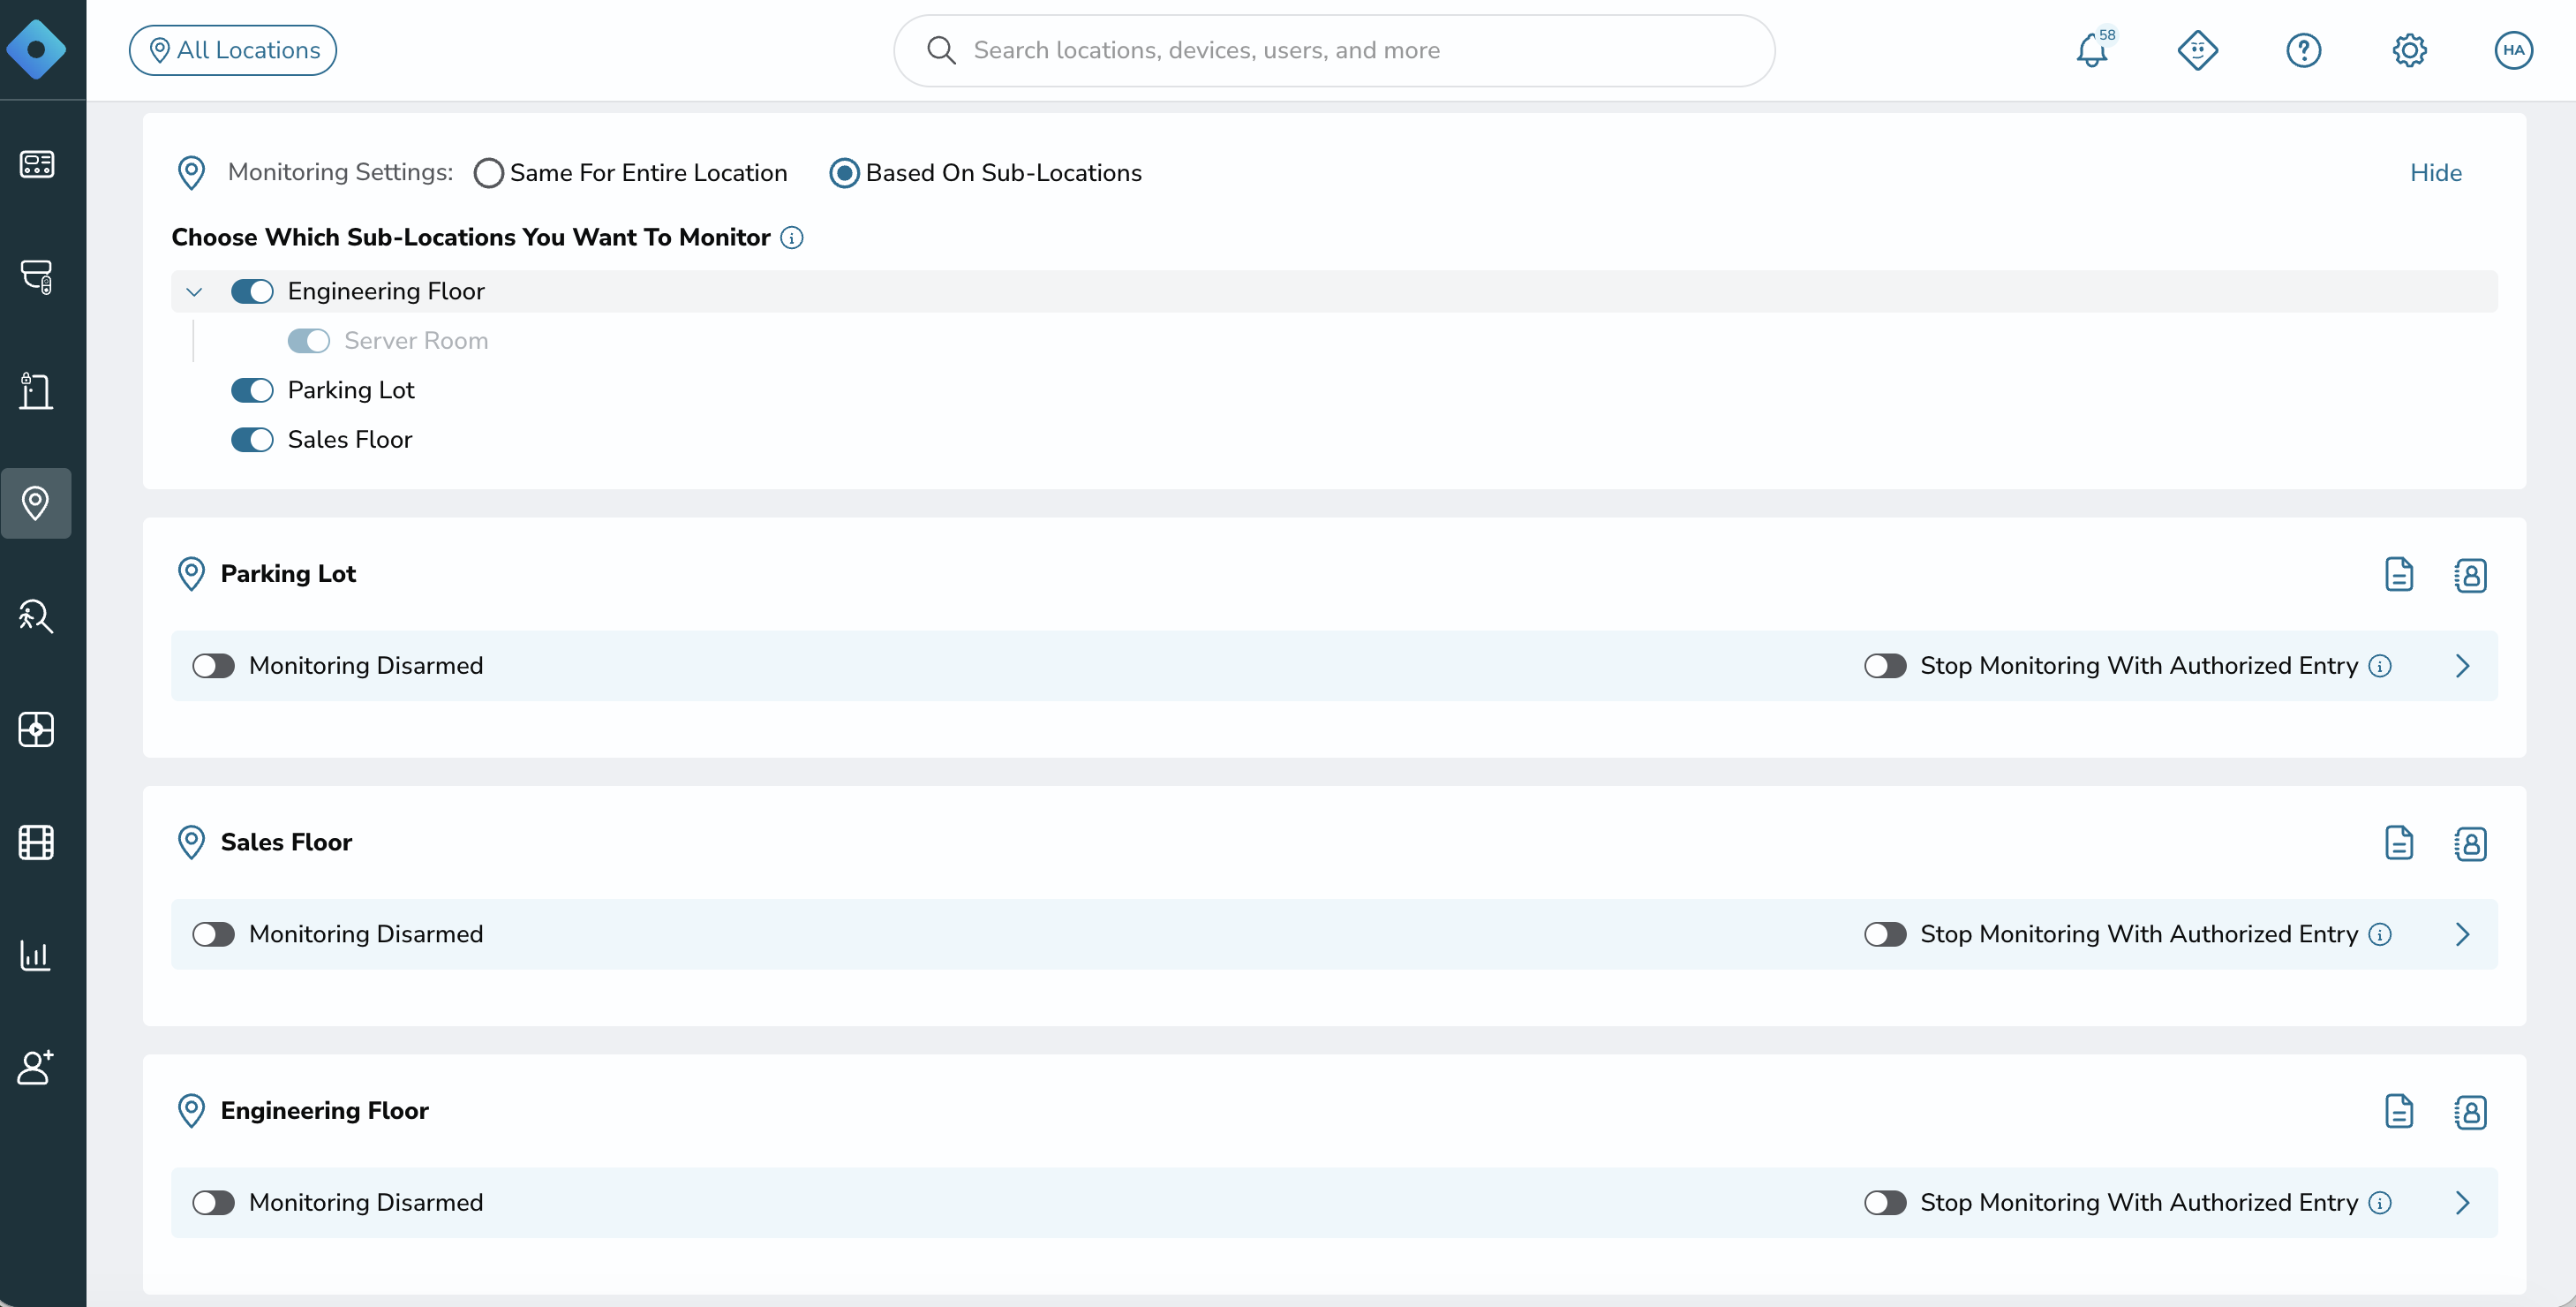Click the All Locations button
This screenshot has height=1307, width=2576.
click(x=233, y=50)
